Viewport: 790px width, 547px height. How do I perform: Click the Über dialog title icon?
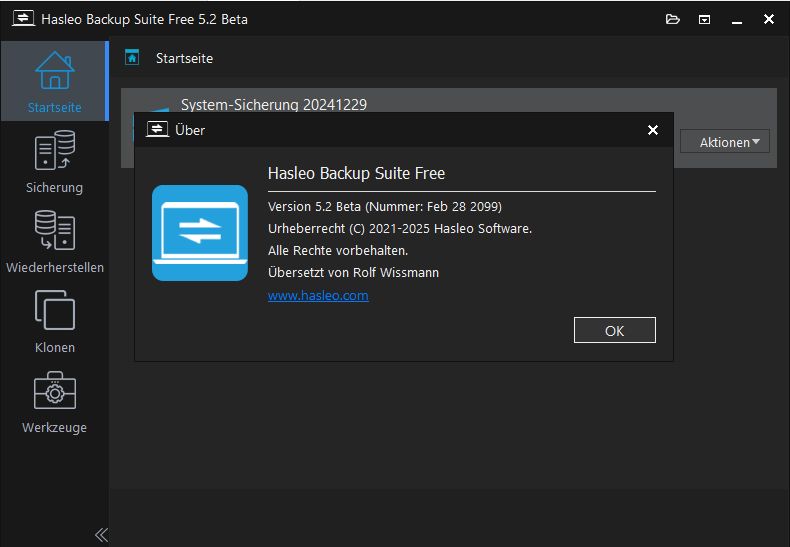point(157,129)
